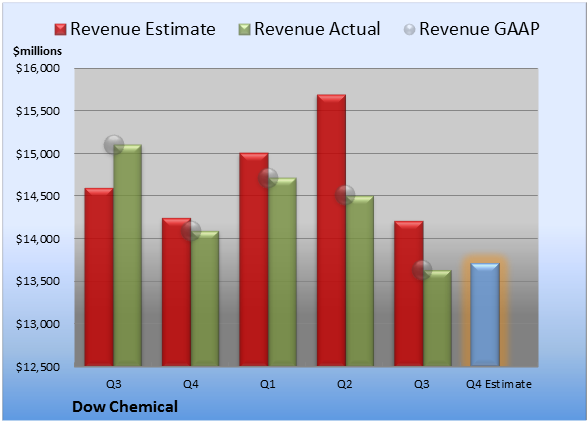Click the '$millions' axis unit label

(38, 51)
